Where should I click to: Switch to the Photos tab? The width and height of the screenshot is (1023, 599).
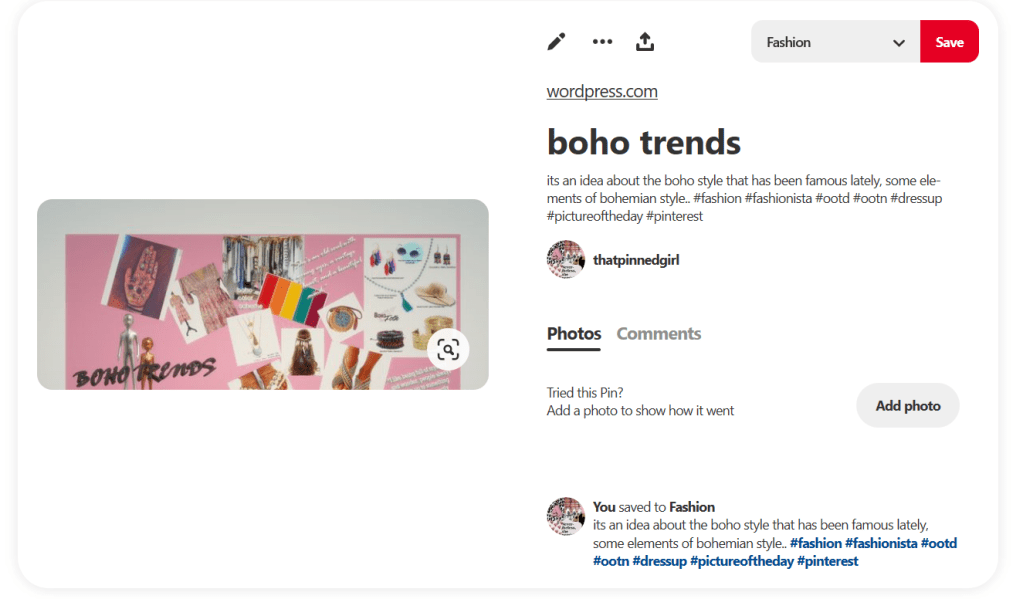point(574,334)
